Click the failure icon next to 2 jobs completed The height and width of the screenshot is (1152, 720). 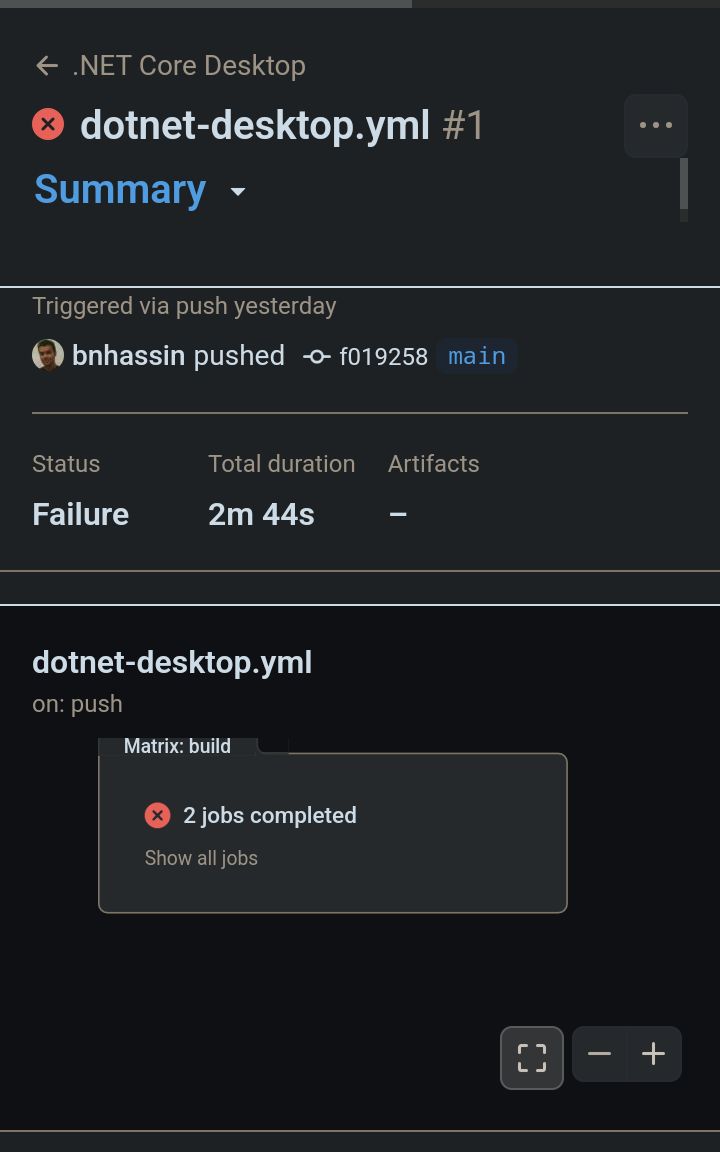point(157,815)
